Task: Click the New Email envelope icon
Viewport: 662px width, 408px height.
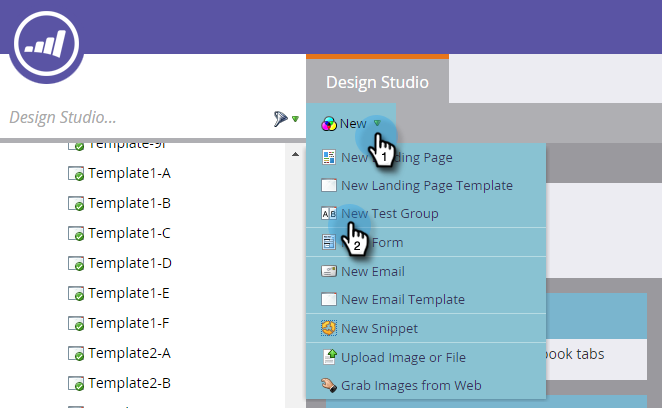Action: [x=328, y=271]
